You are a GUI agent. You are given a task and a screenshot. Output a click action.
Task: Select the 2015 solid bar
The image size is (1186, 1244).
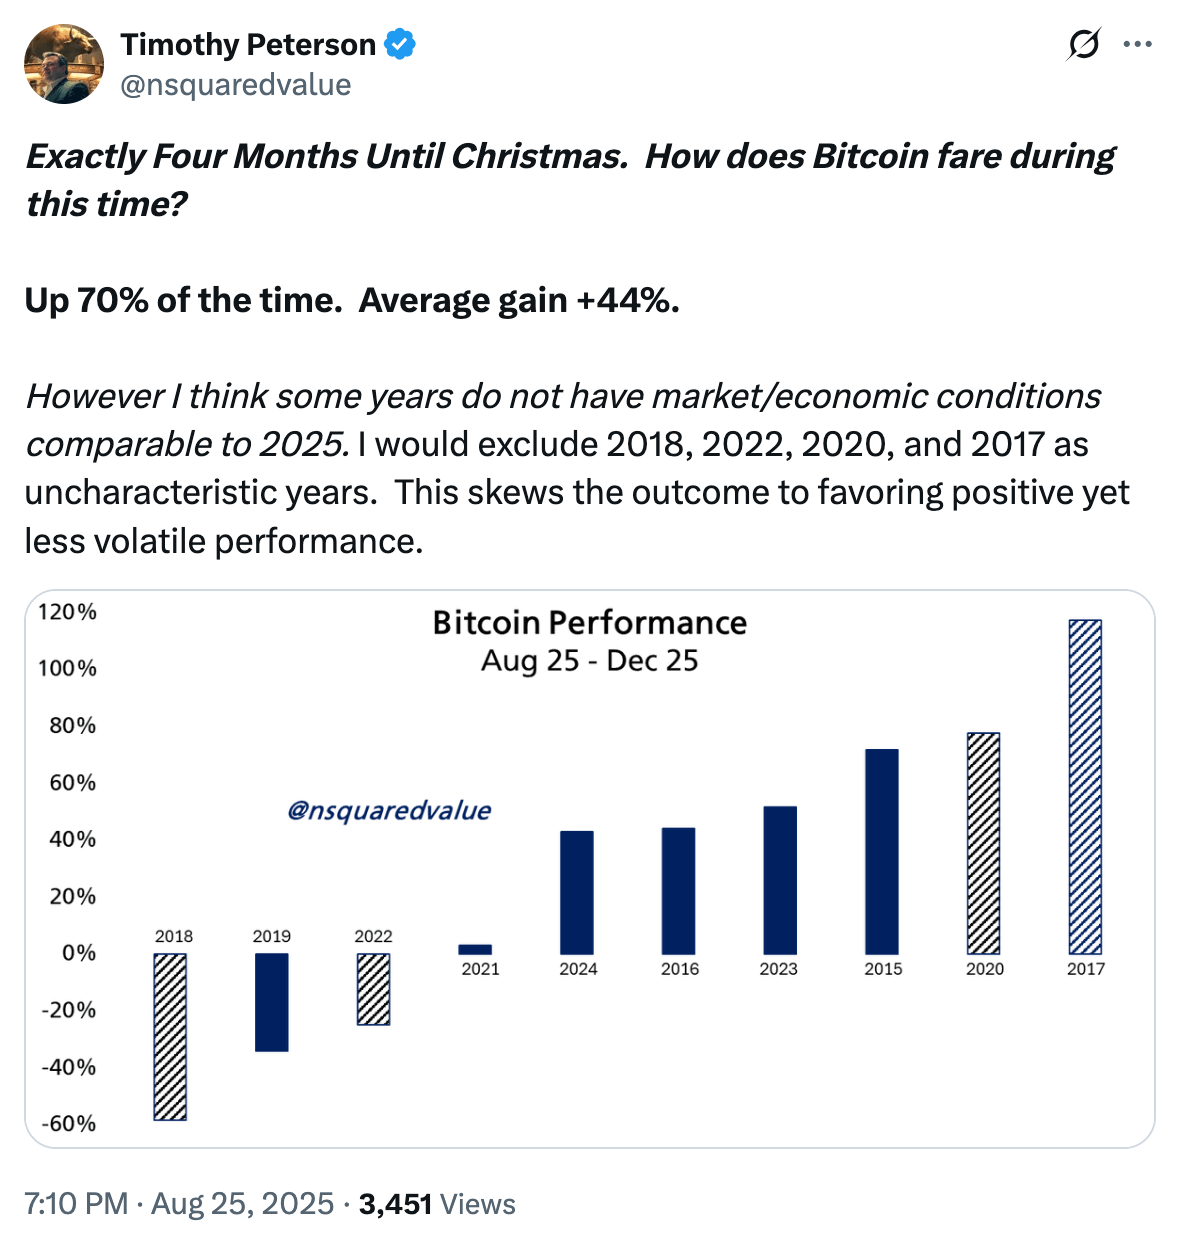point(882,851)
